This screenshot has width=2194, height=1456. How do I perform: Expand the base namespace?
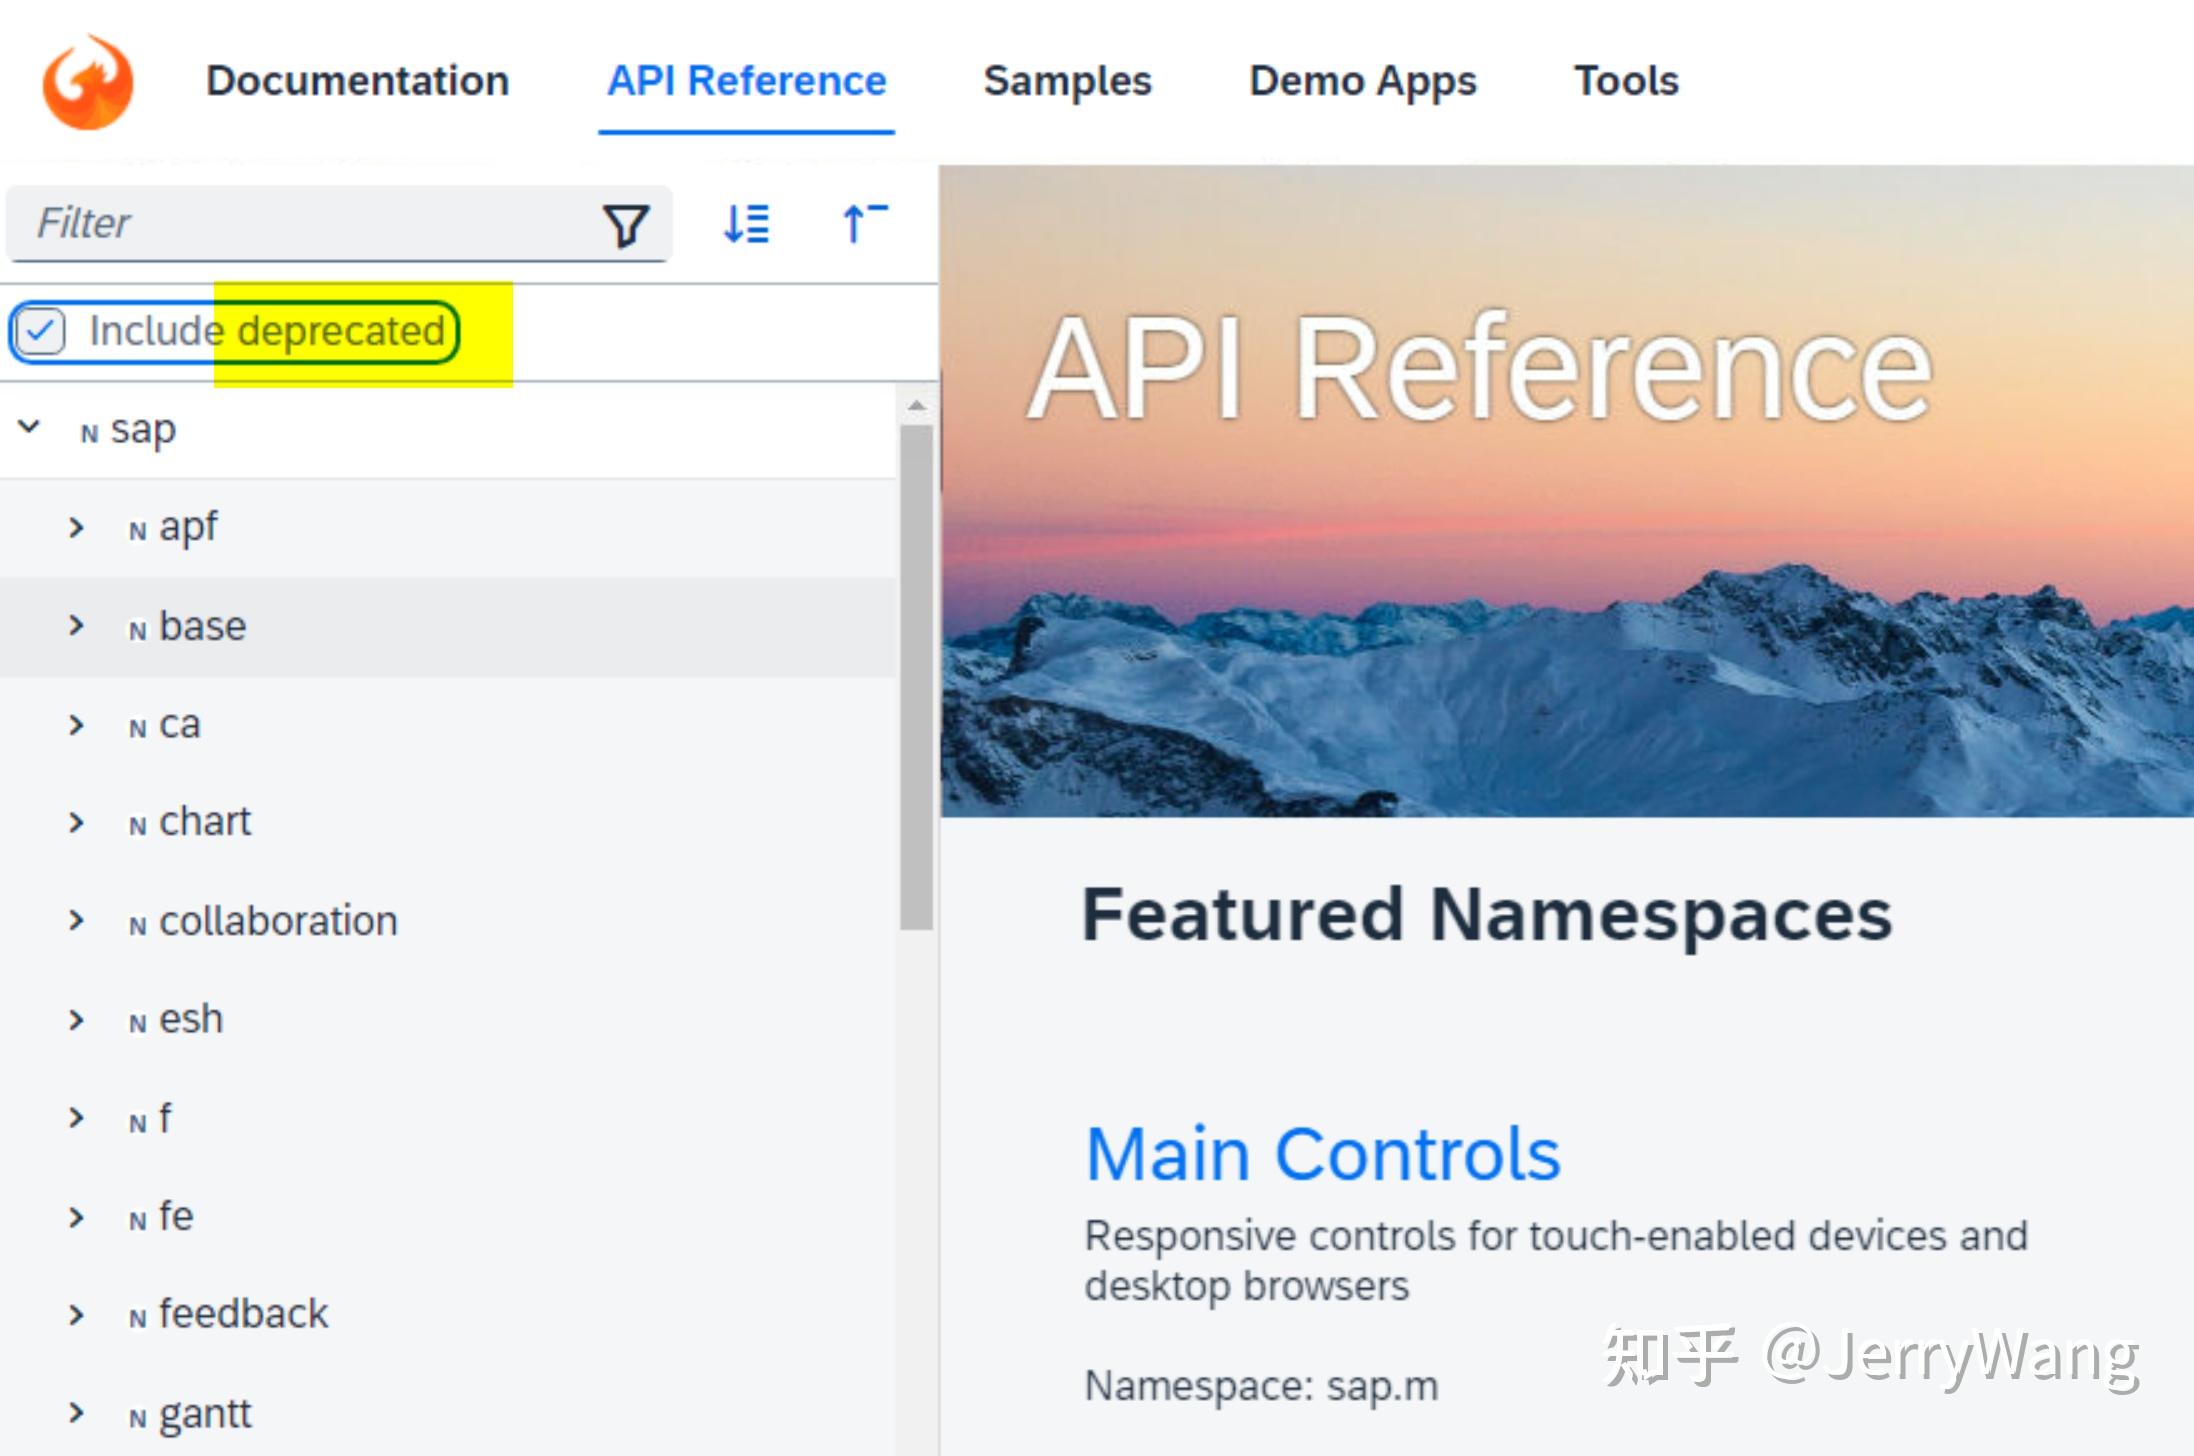coord(76,626)
